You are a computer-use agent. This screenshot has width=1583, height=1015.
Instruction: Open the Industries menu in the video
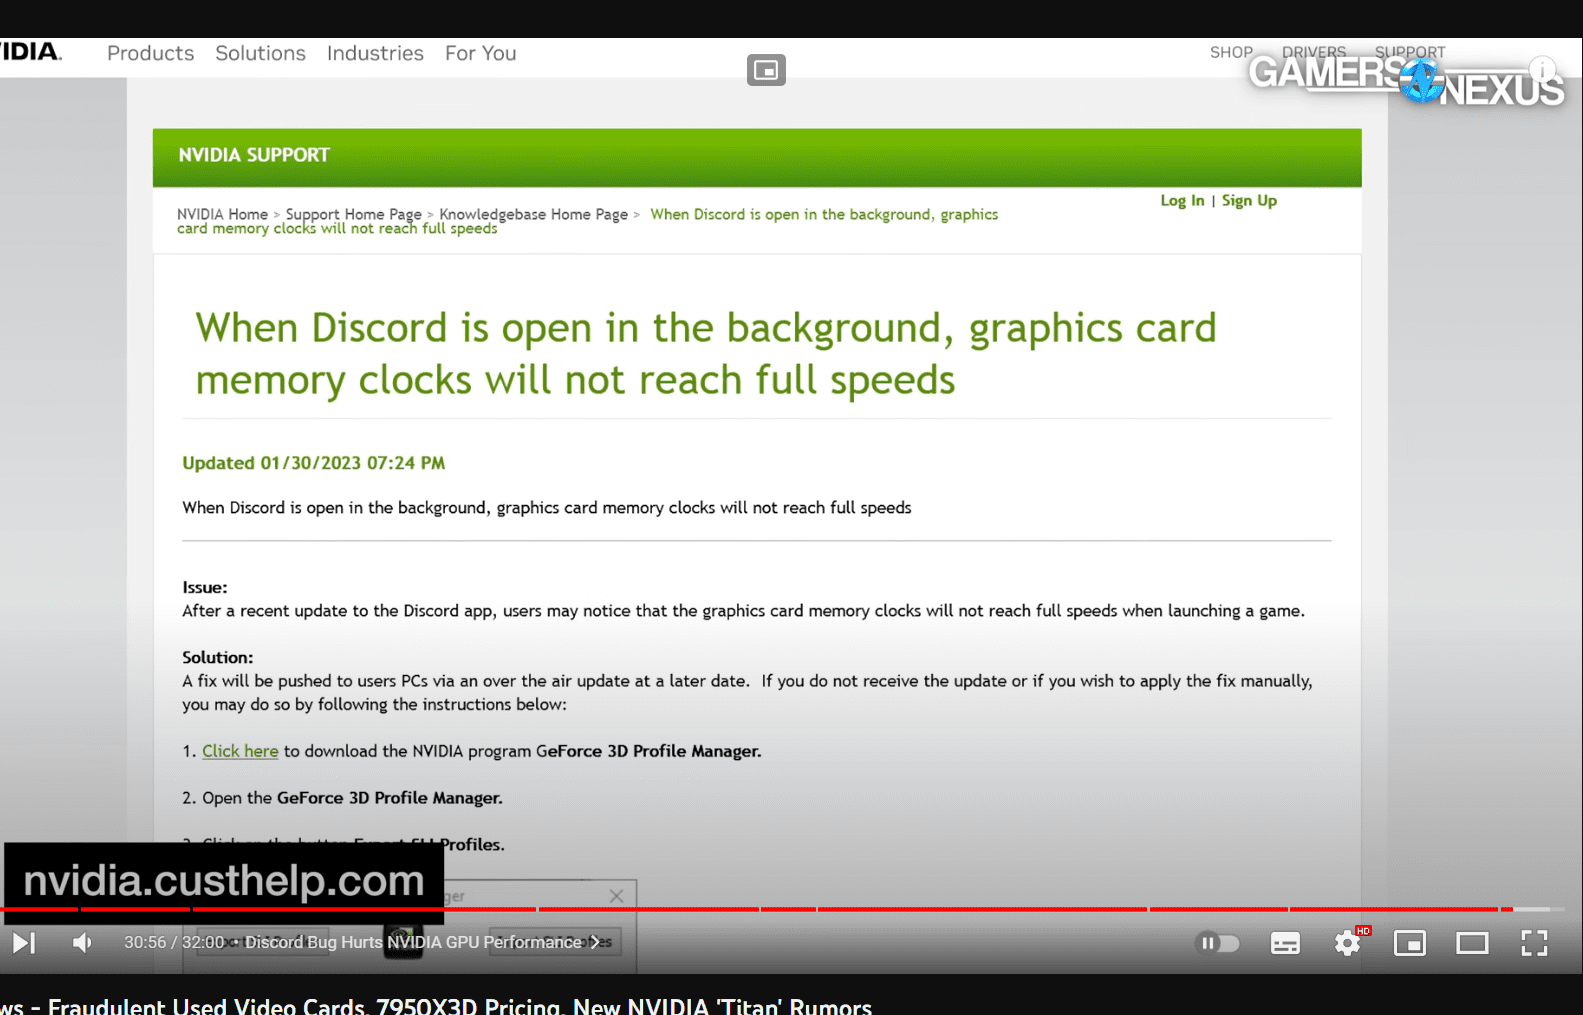pos(375,53)
